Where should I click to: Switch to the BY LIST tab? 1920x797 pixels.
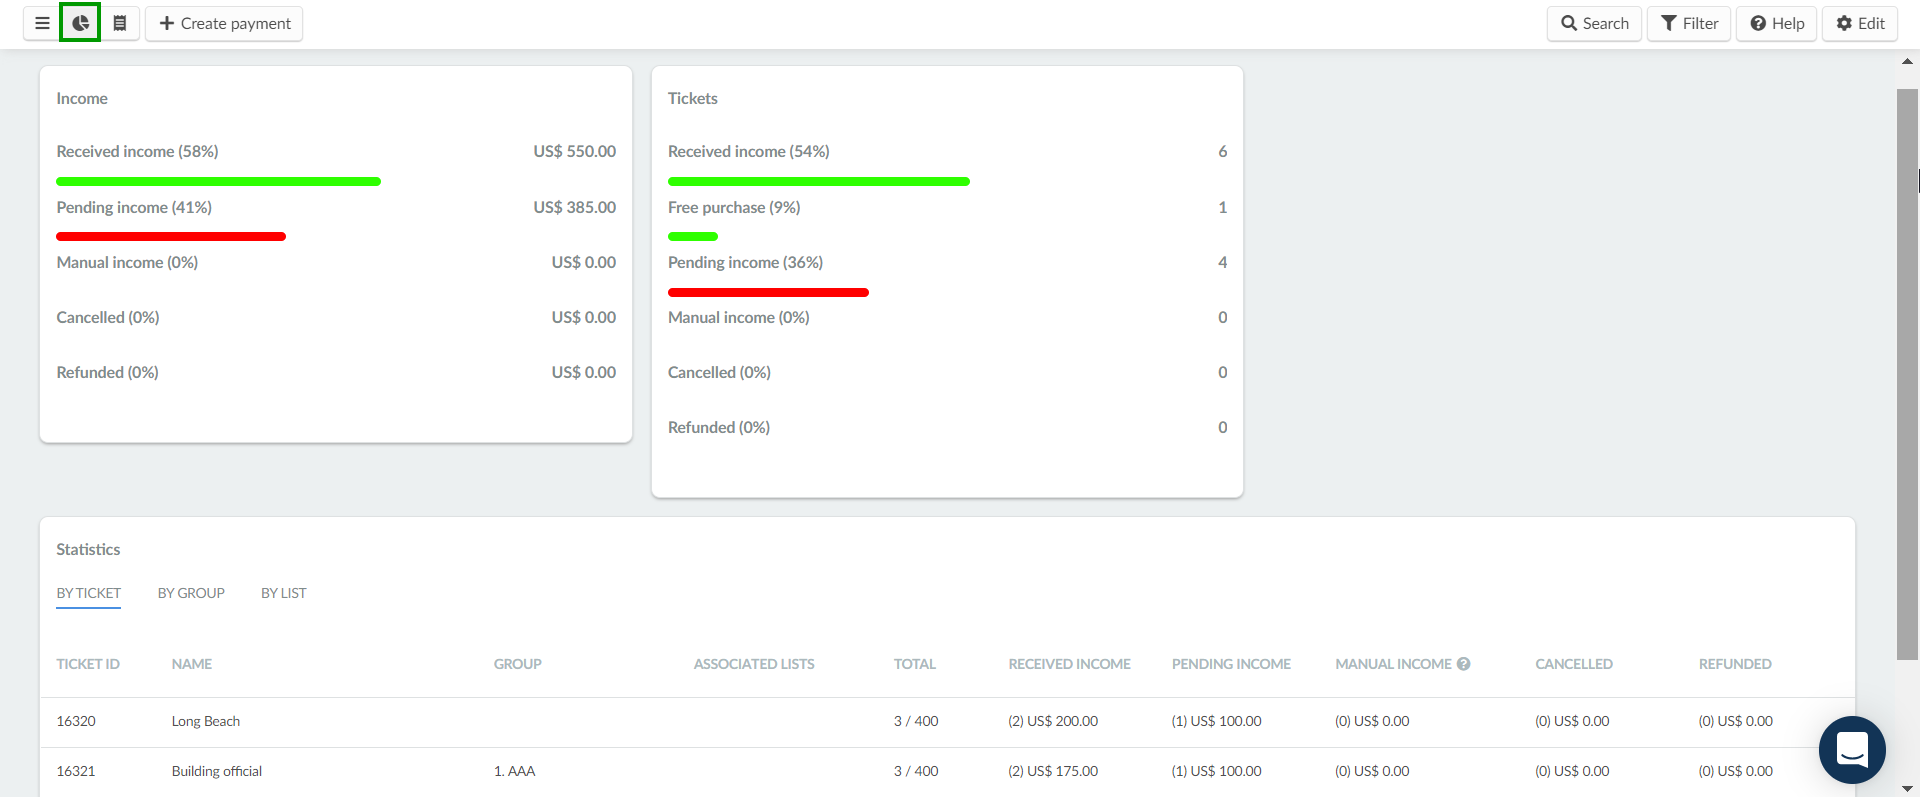coord(284,593)
